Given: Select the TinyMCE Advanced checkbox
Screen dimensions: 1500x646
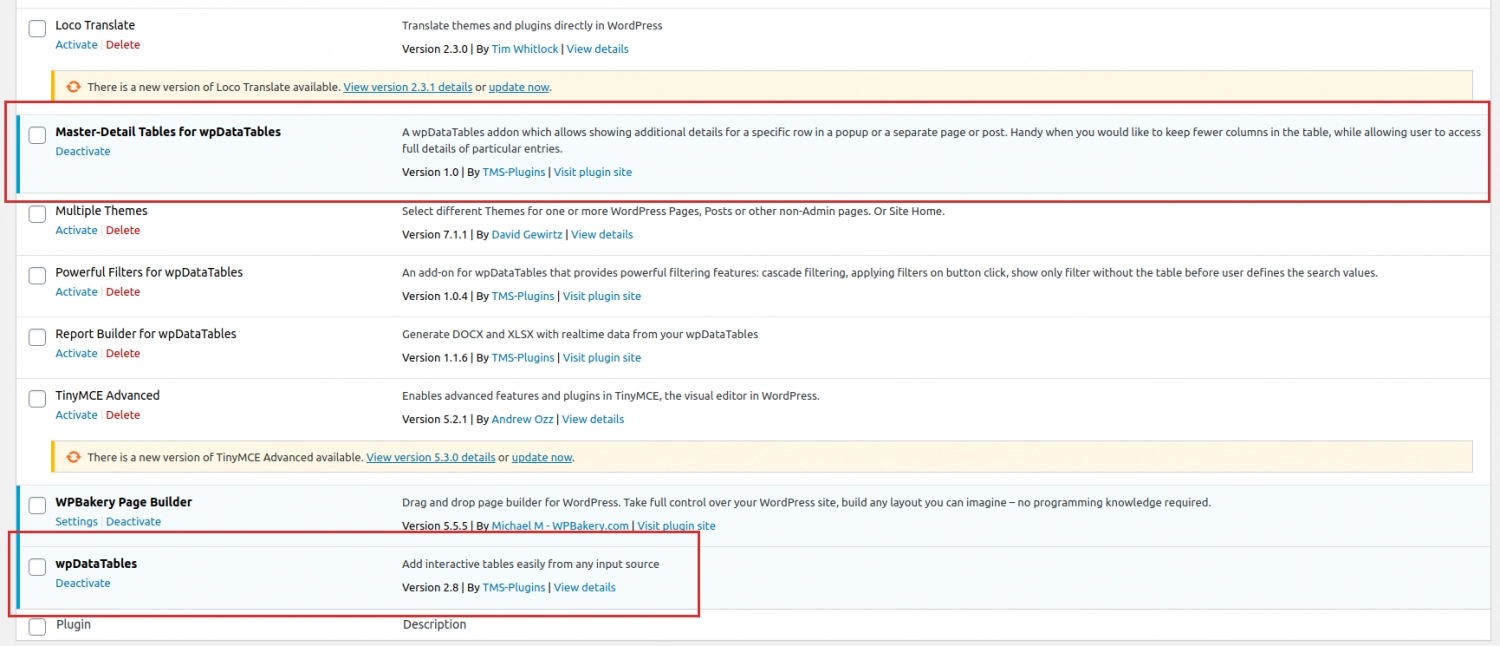Looking at the screenshot, I should tap(37, 398).
